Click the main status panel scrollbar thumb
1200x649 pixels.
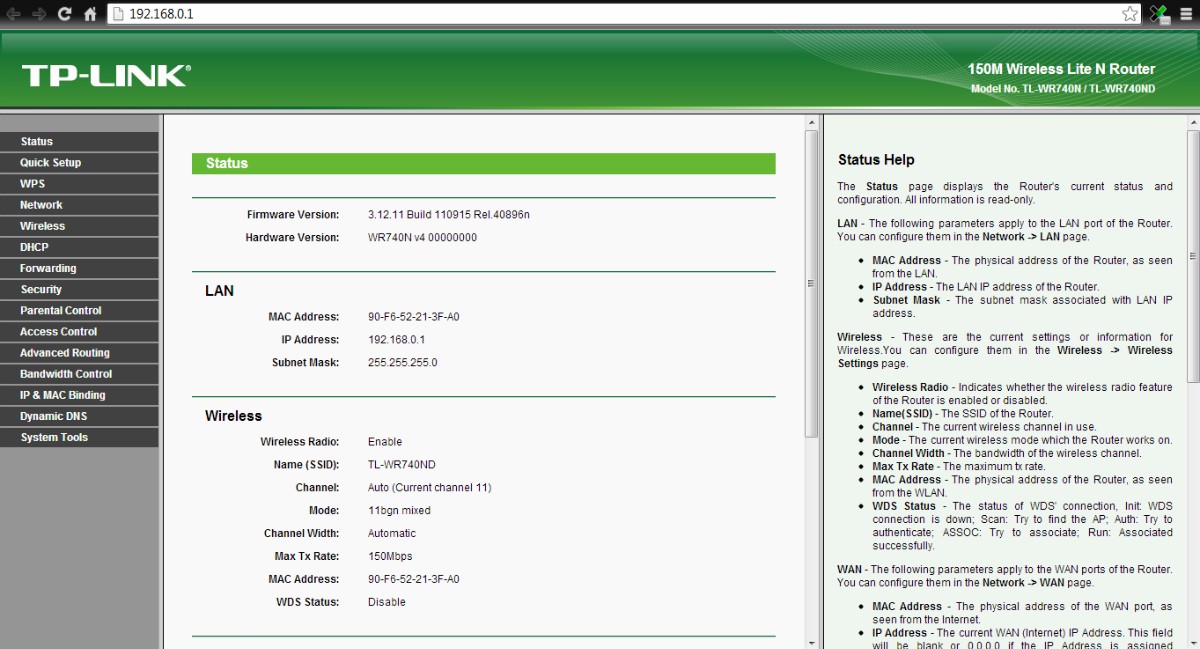click(x=811, y=285)
